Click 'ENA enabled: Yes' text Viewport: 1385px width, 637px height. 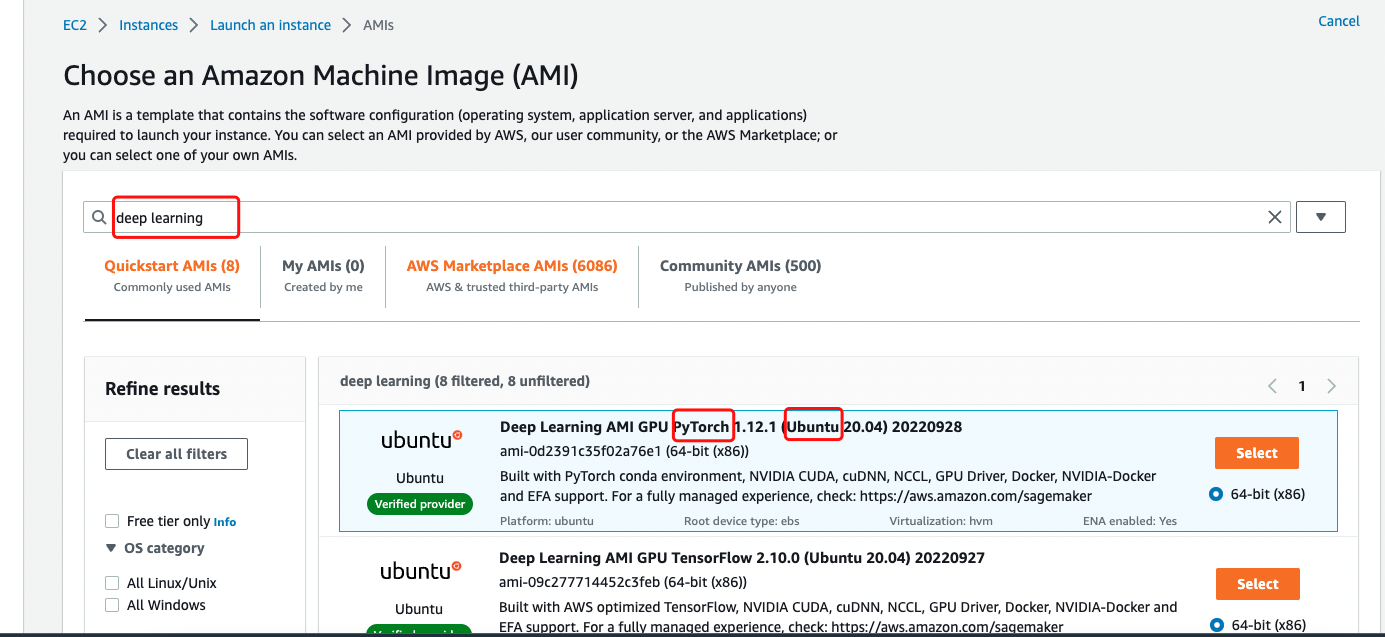[1130, 521]
